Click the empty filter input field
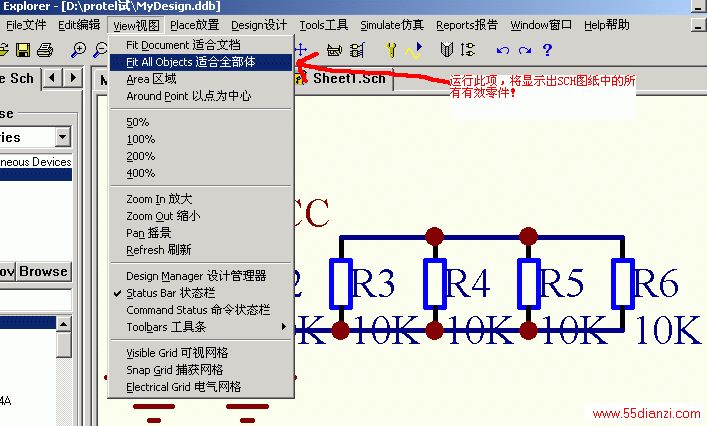The width and height of the screenshot is (707, 426). [36, 300]
